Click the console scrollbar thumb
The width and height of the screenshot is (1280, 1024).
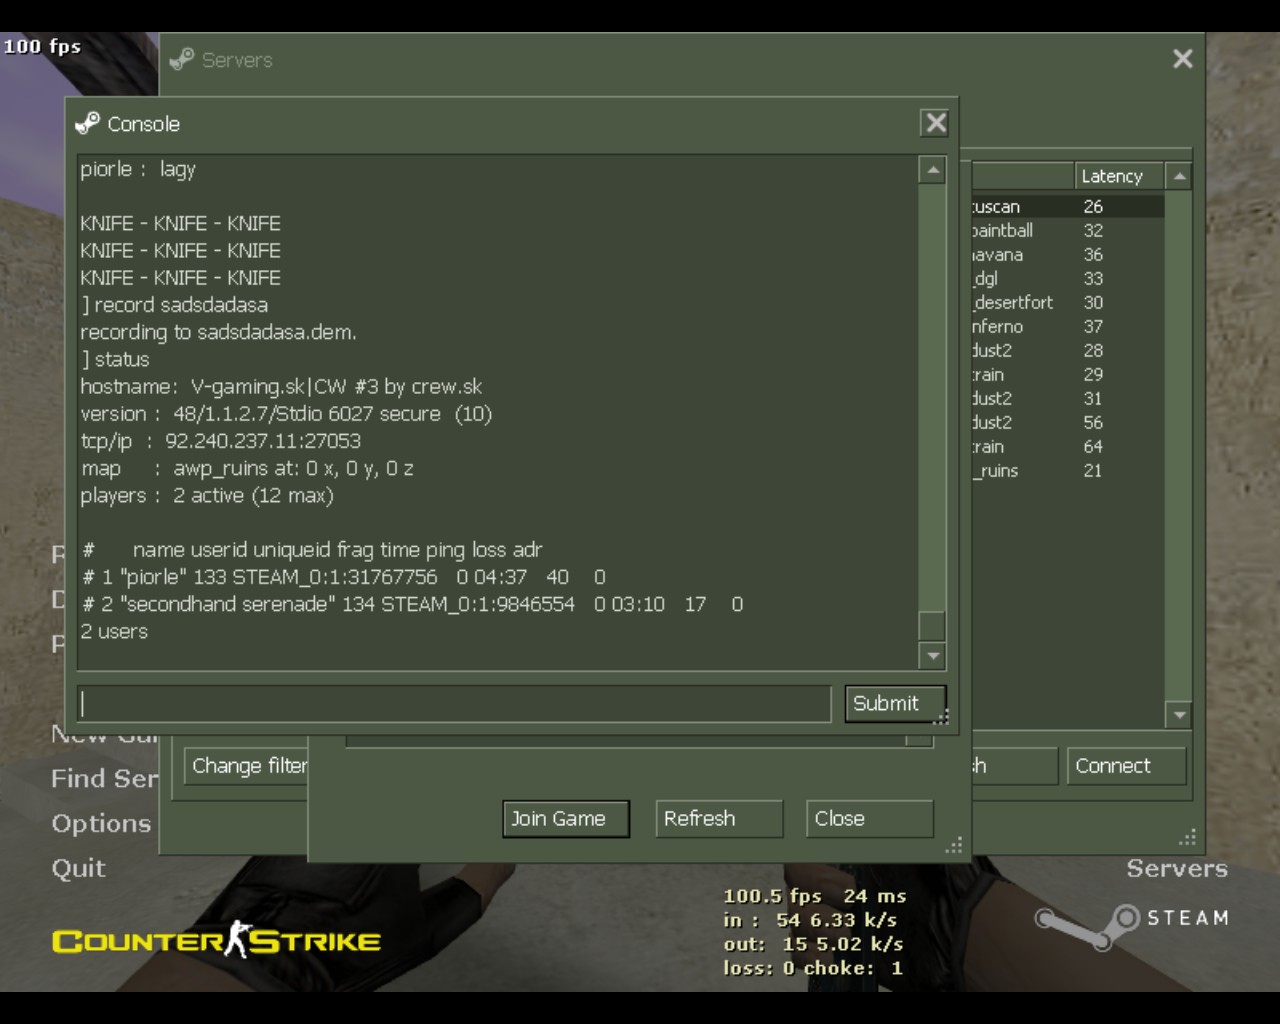(932, 625)
